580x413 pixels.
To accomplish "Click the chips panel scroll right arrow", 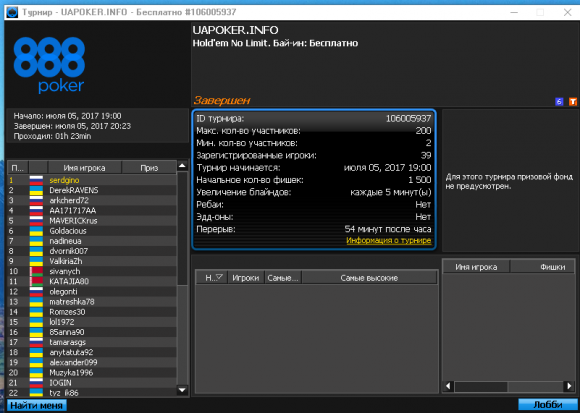I will click(x=569, y=387).
